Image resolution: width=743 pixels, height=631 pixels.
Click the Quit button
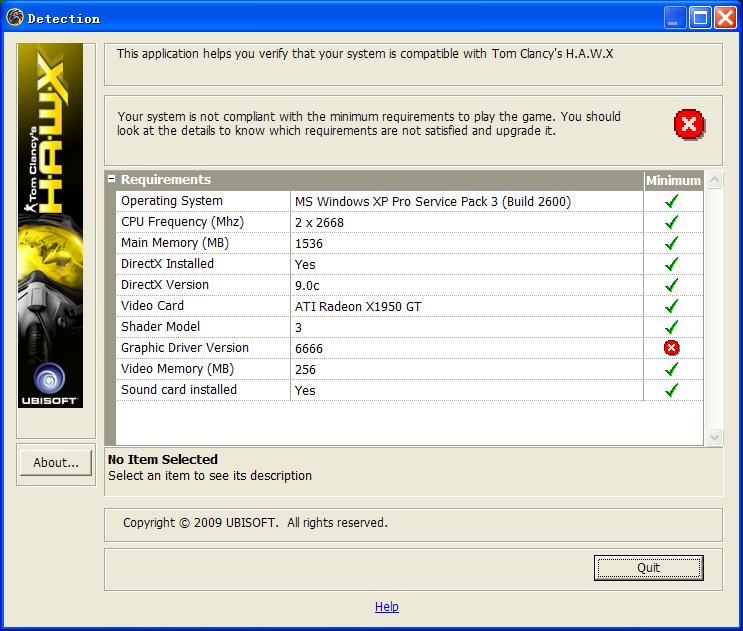point(648,568)
